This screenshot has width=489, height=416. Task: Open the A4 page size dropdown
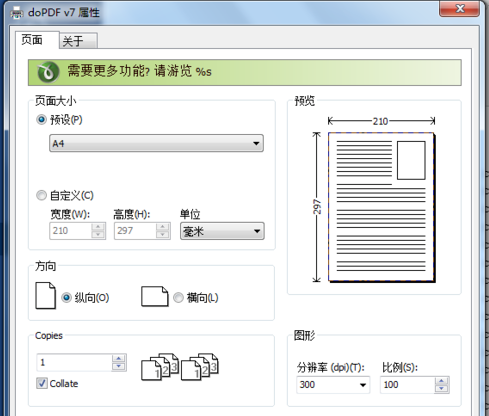pyautogui.click(x=156, y=143)
